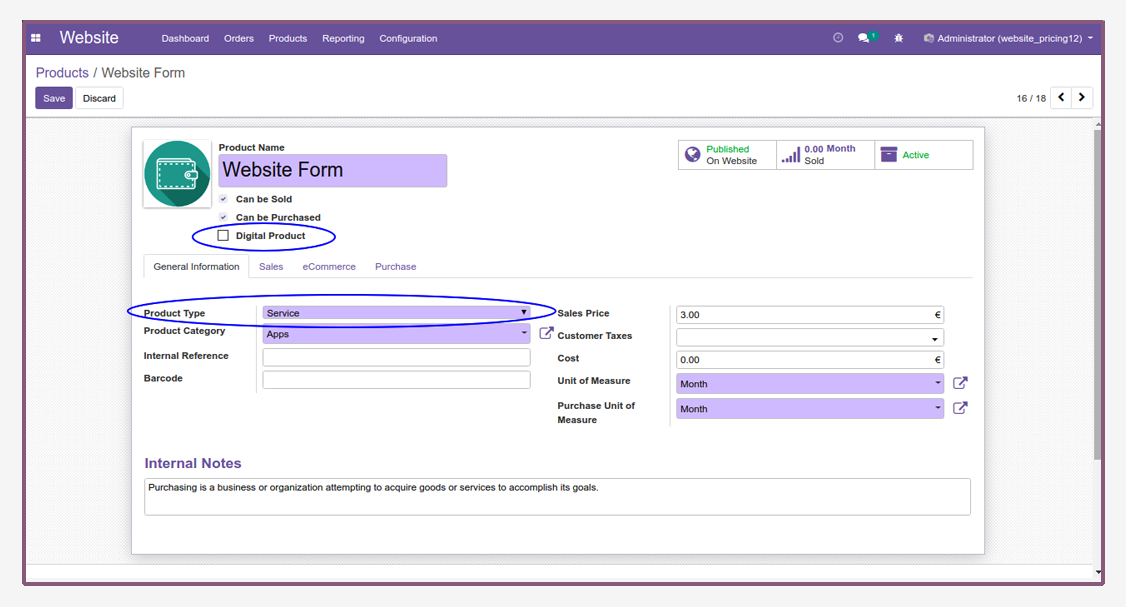Switch to General Information tab
Screen dimensions: 1126x607
[x=196, y=267]
